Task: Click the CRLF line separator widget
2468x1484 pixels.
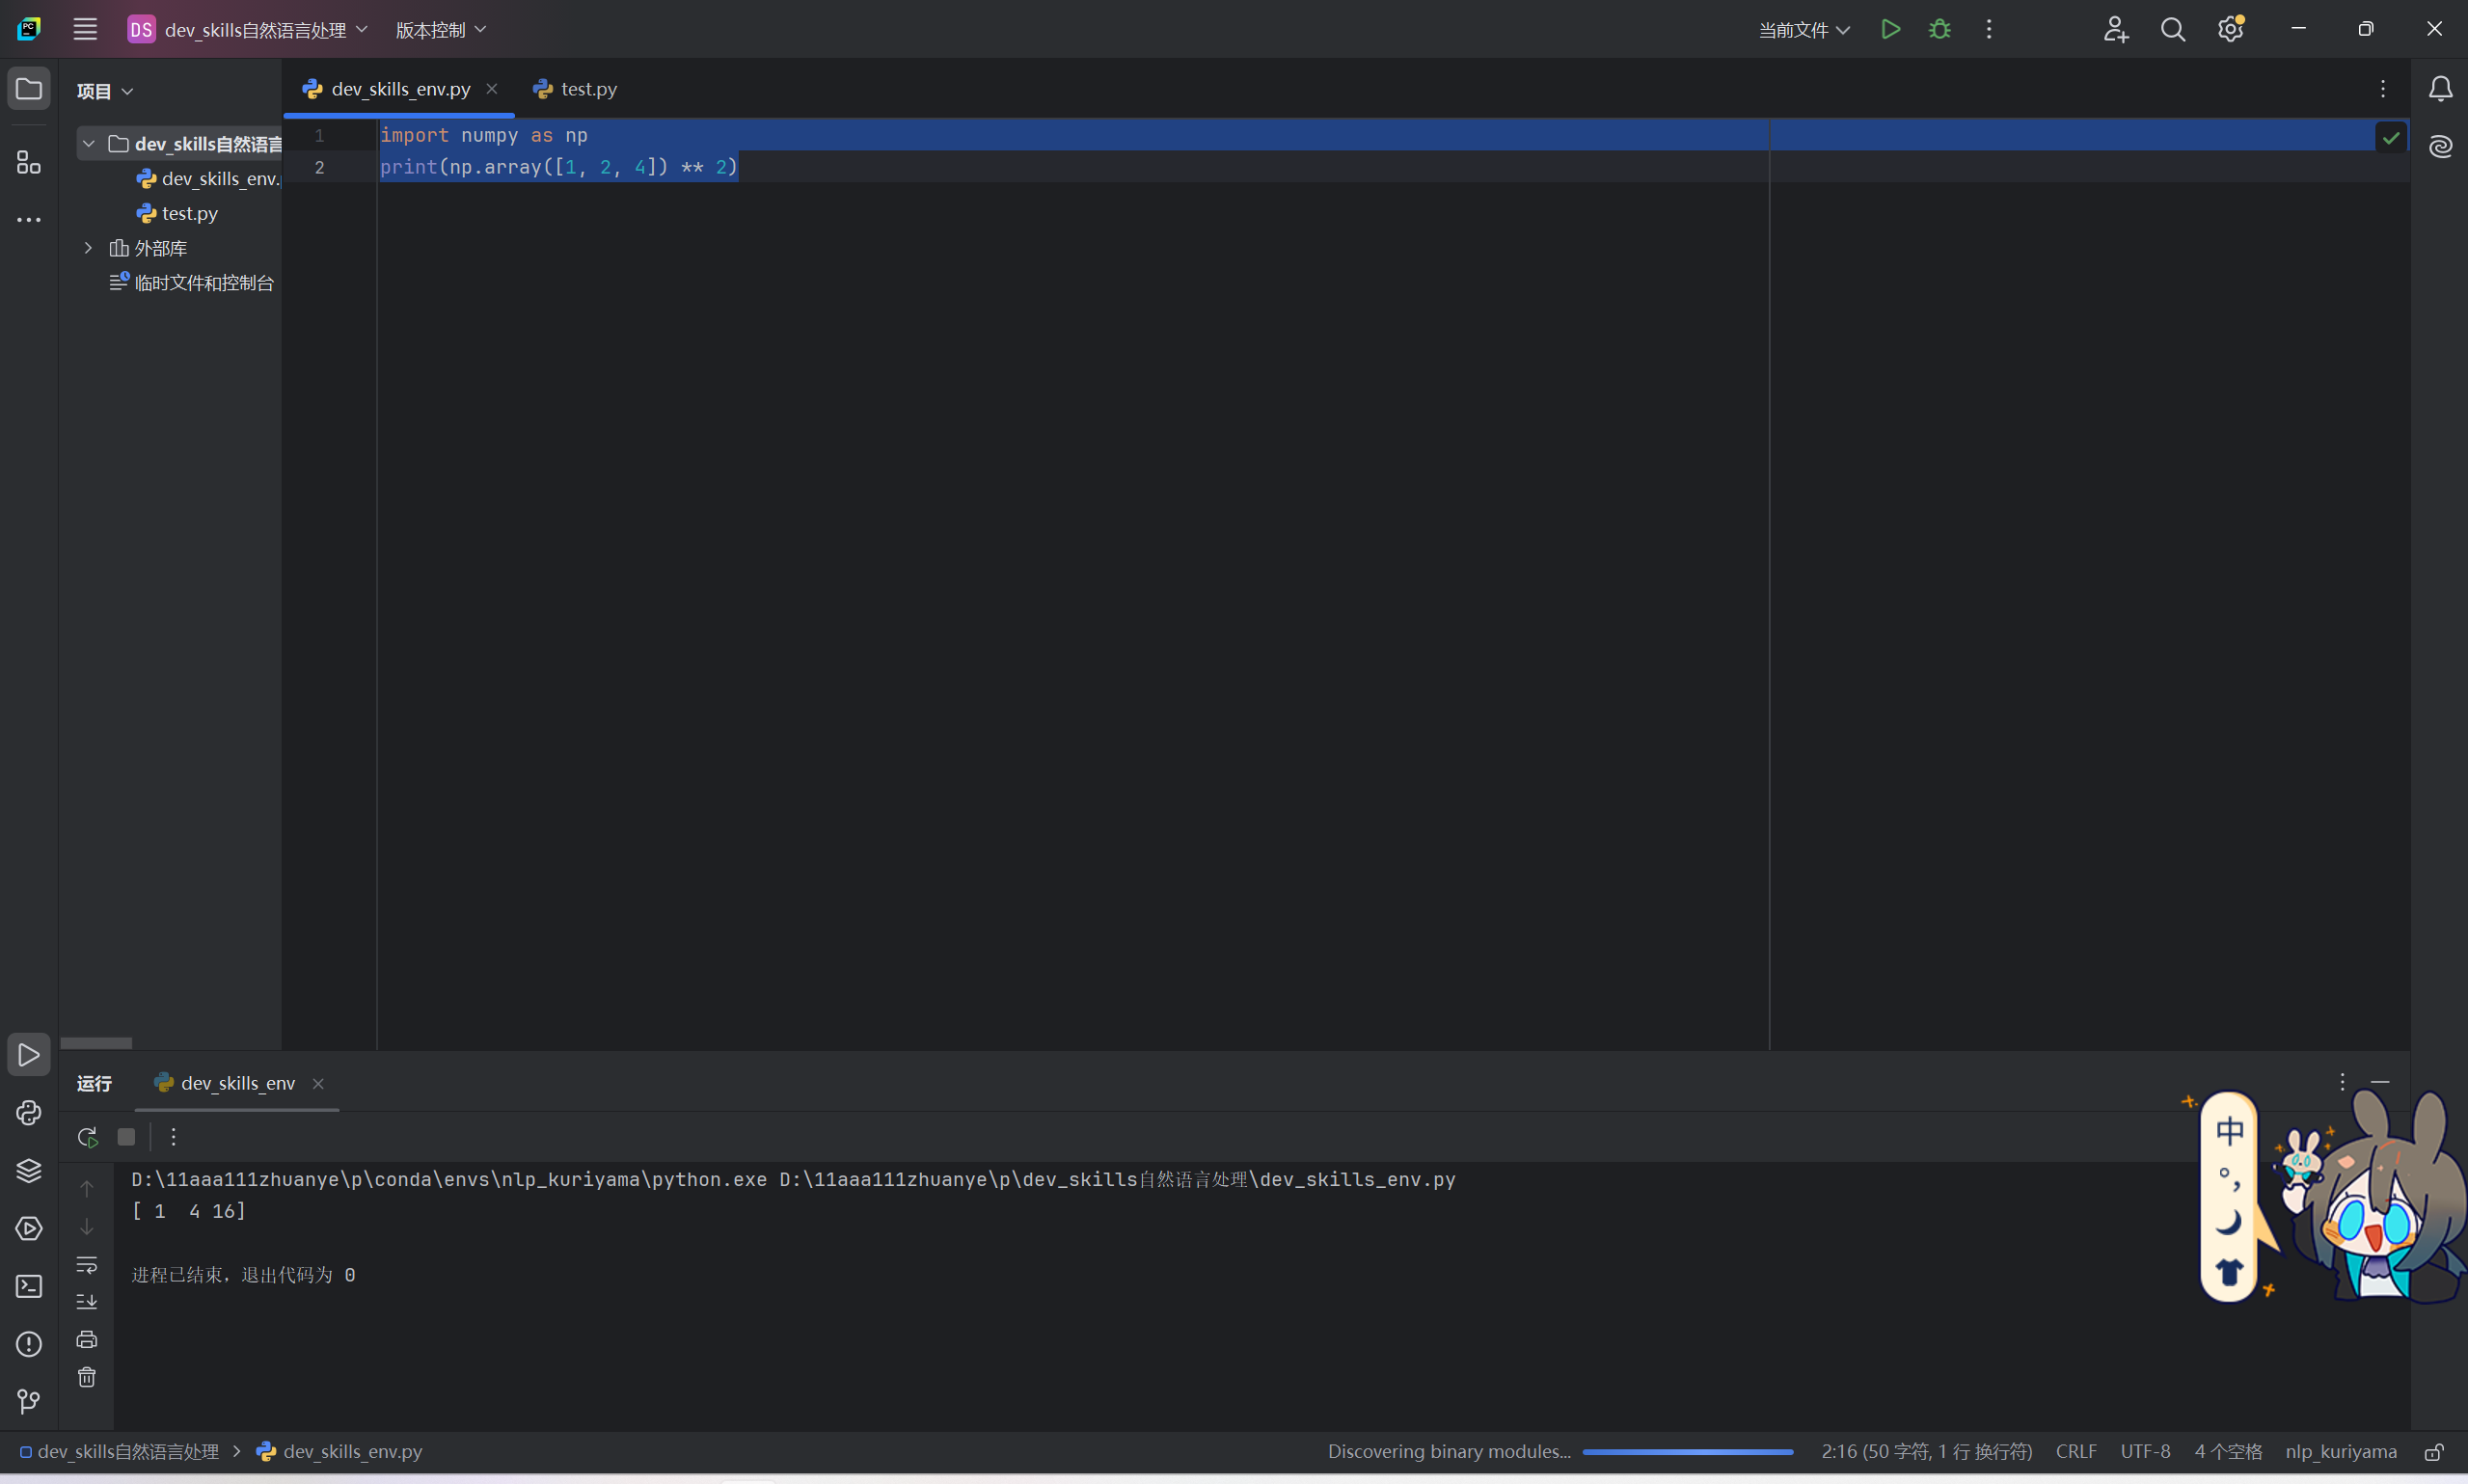Action: pyautogui.click(x=2076, y=1451)
